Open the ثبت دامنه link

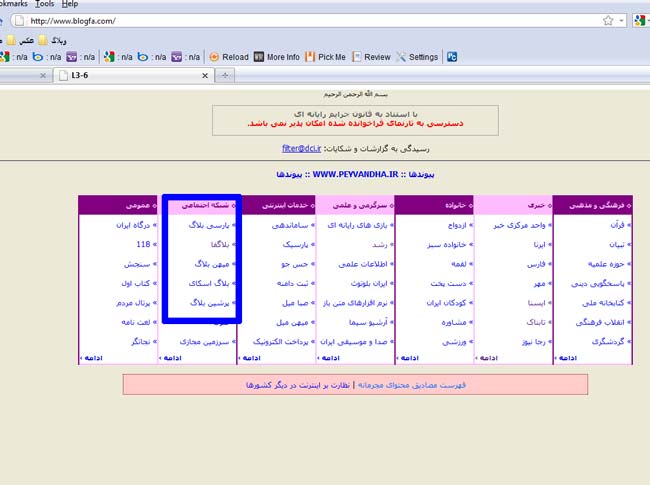click(293, 284)
